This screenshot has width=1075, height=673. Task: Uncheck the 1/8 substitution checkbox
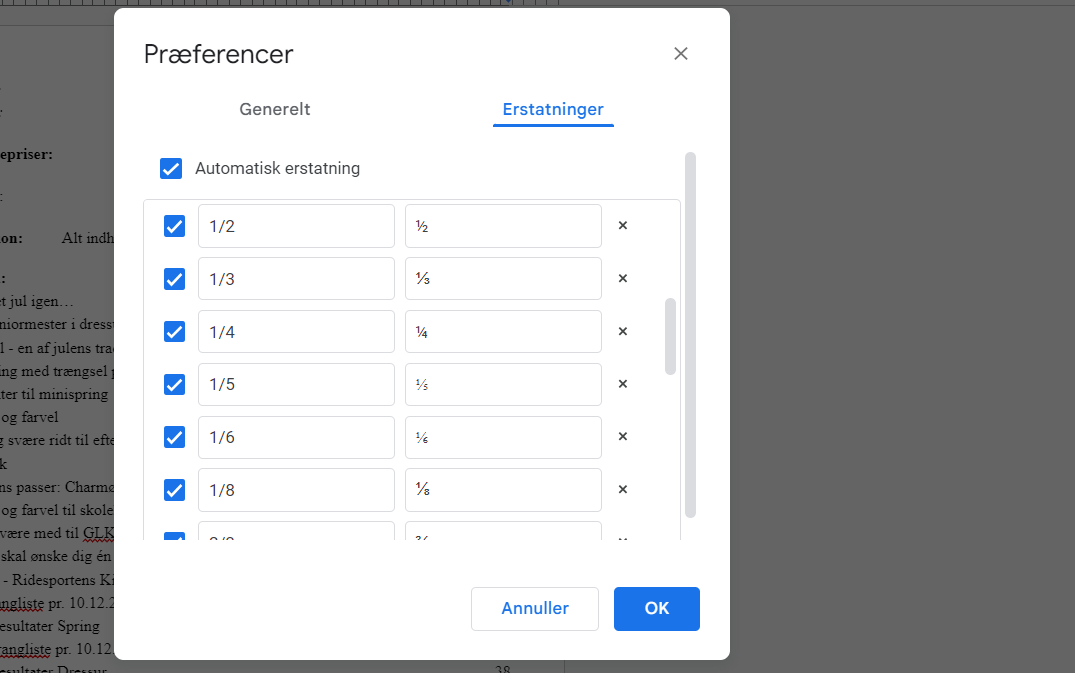coord(174,489)
